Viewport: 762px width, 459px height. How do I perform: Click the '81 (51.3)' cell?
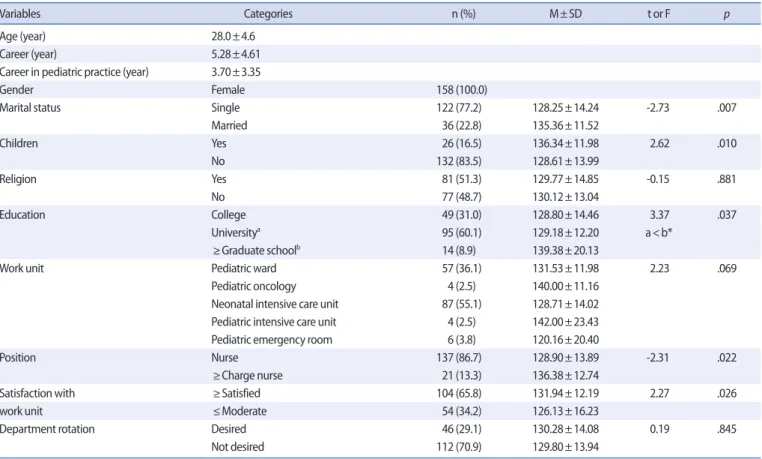462,179
